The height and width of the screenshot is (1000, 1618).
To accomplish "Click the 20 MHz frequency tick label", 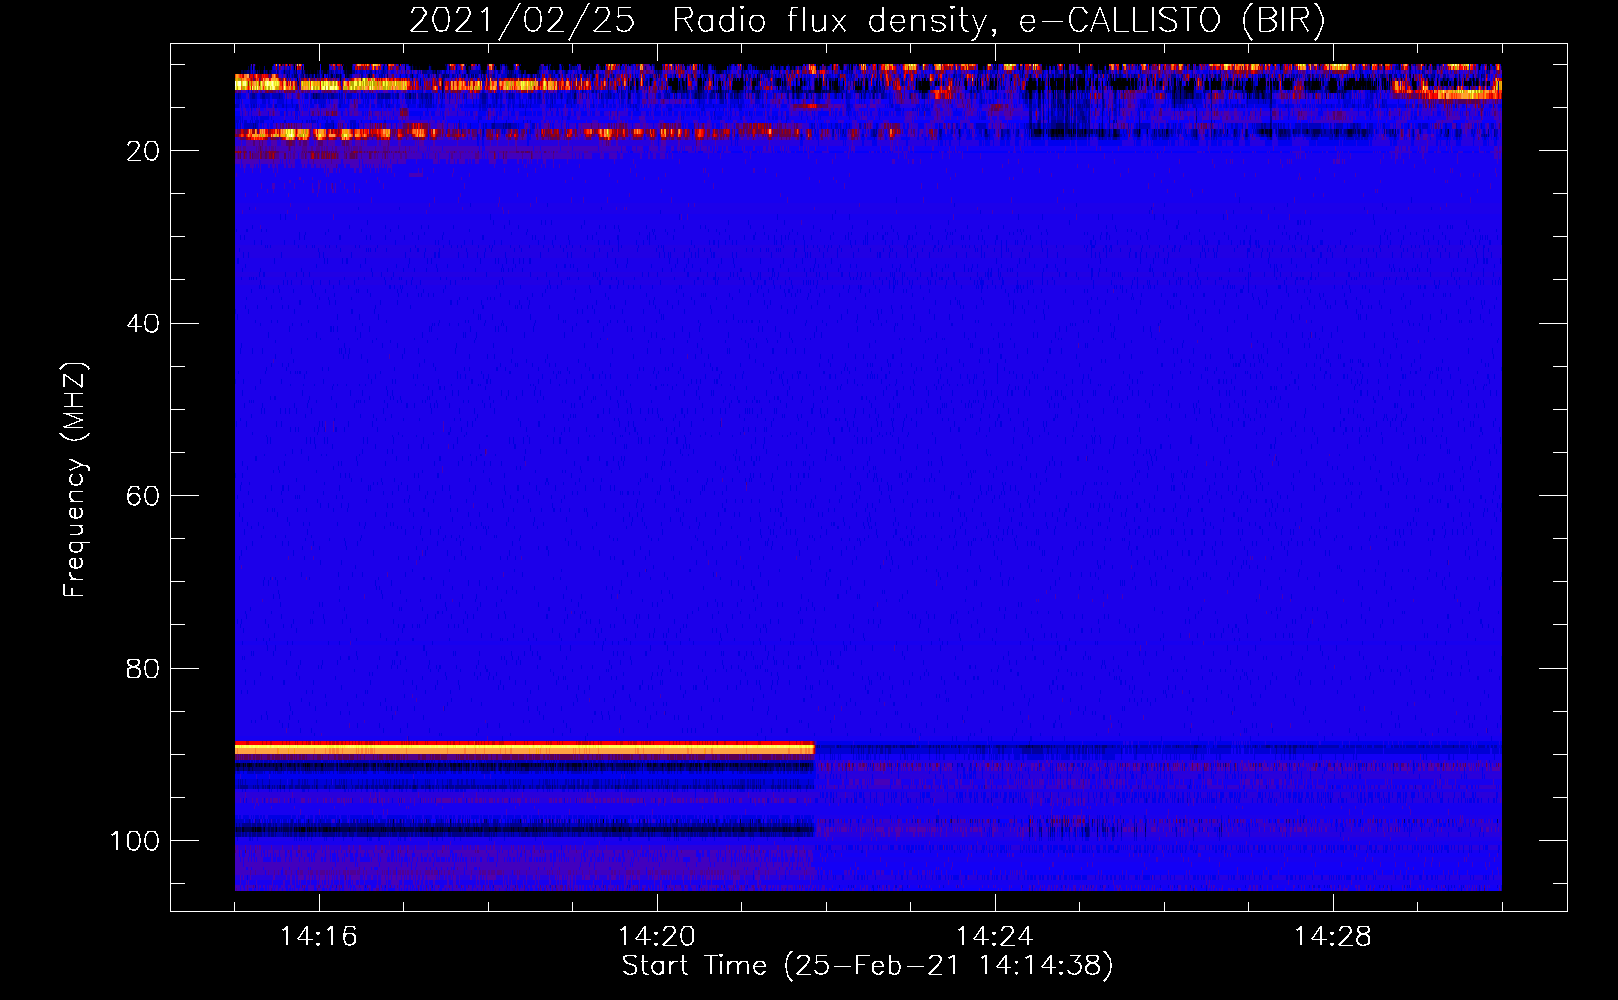I will point(143,151).
